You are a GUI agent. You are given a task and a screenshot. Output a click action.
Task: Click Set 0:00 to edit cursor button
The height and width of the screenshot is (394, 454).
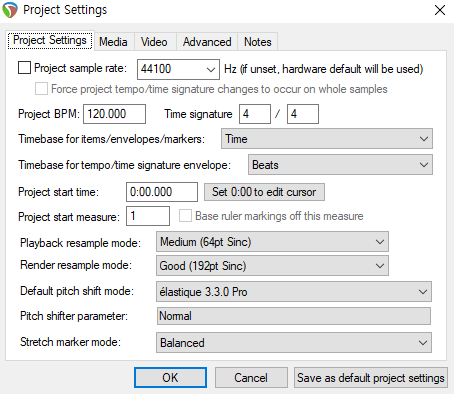(264, 192)
